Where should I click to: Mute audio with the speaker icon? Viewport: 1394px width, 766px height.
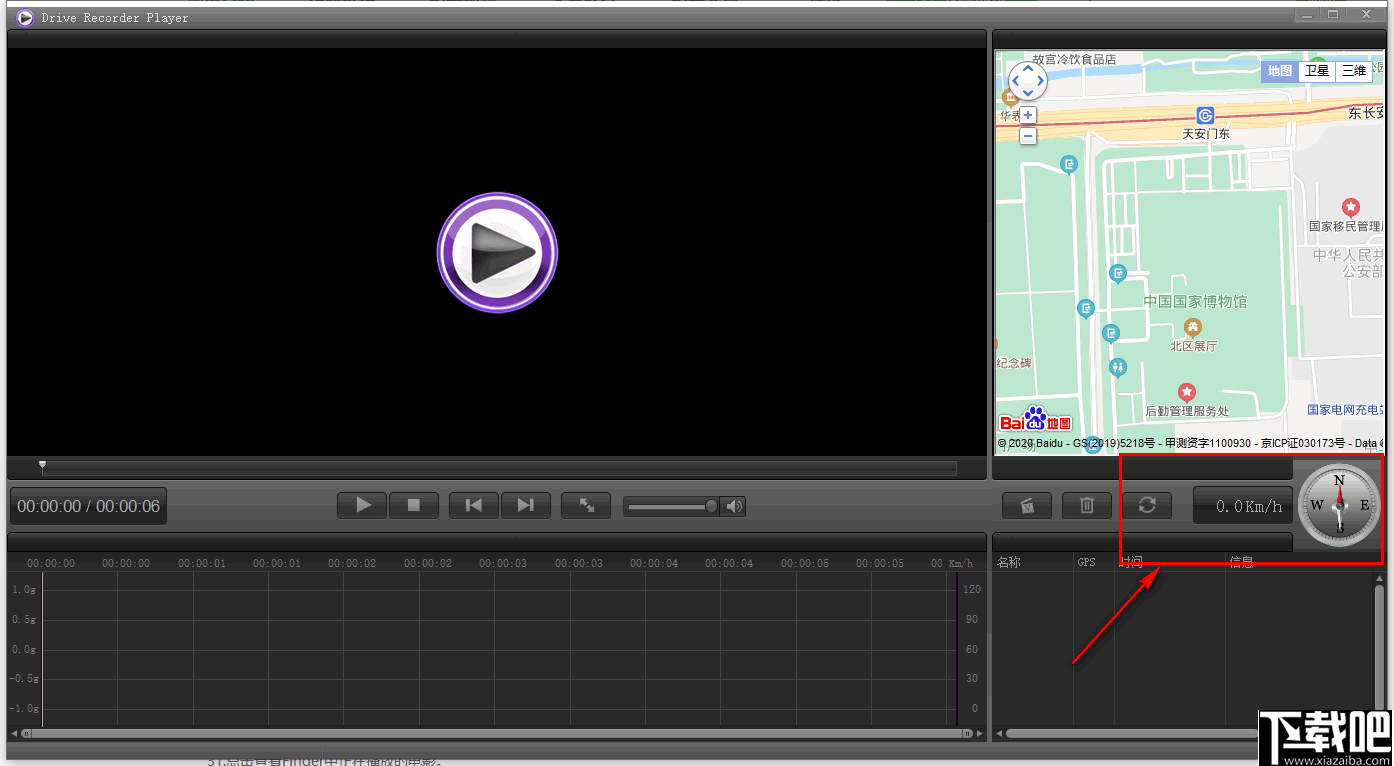point(733,505)
